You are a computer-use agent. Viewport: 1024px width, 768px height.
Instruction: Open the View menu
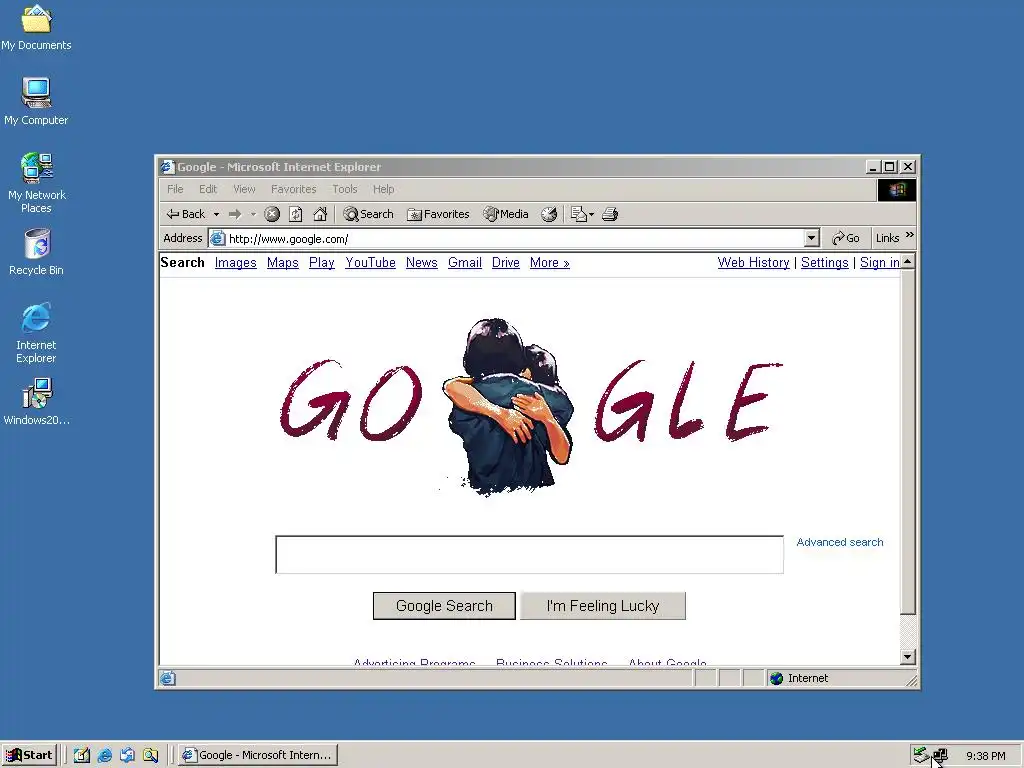(x=244, y=189)
